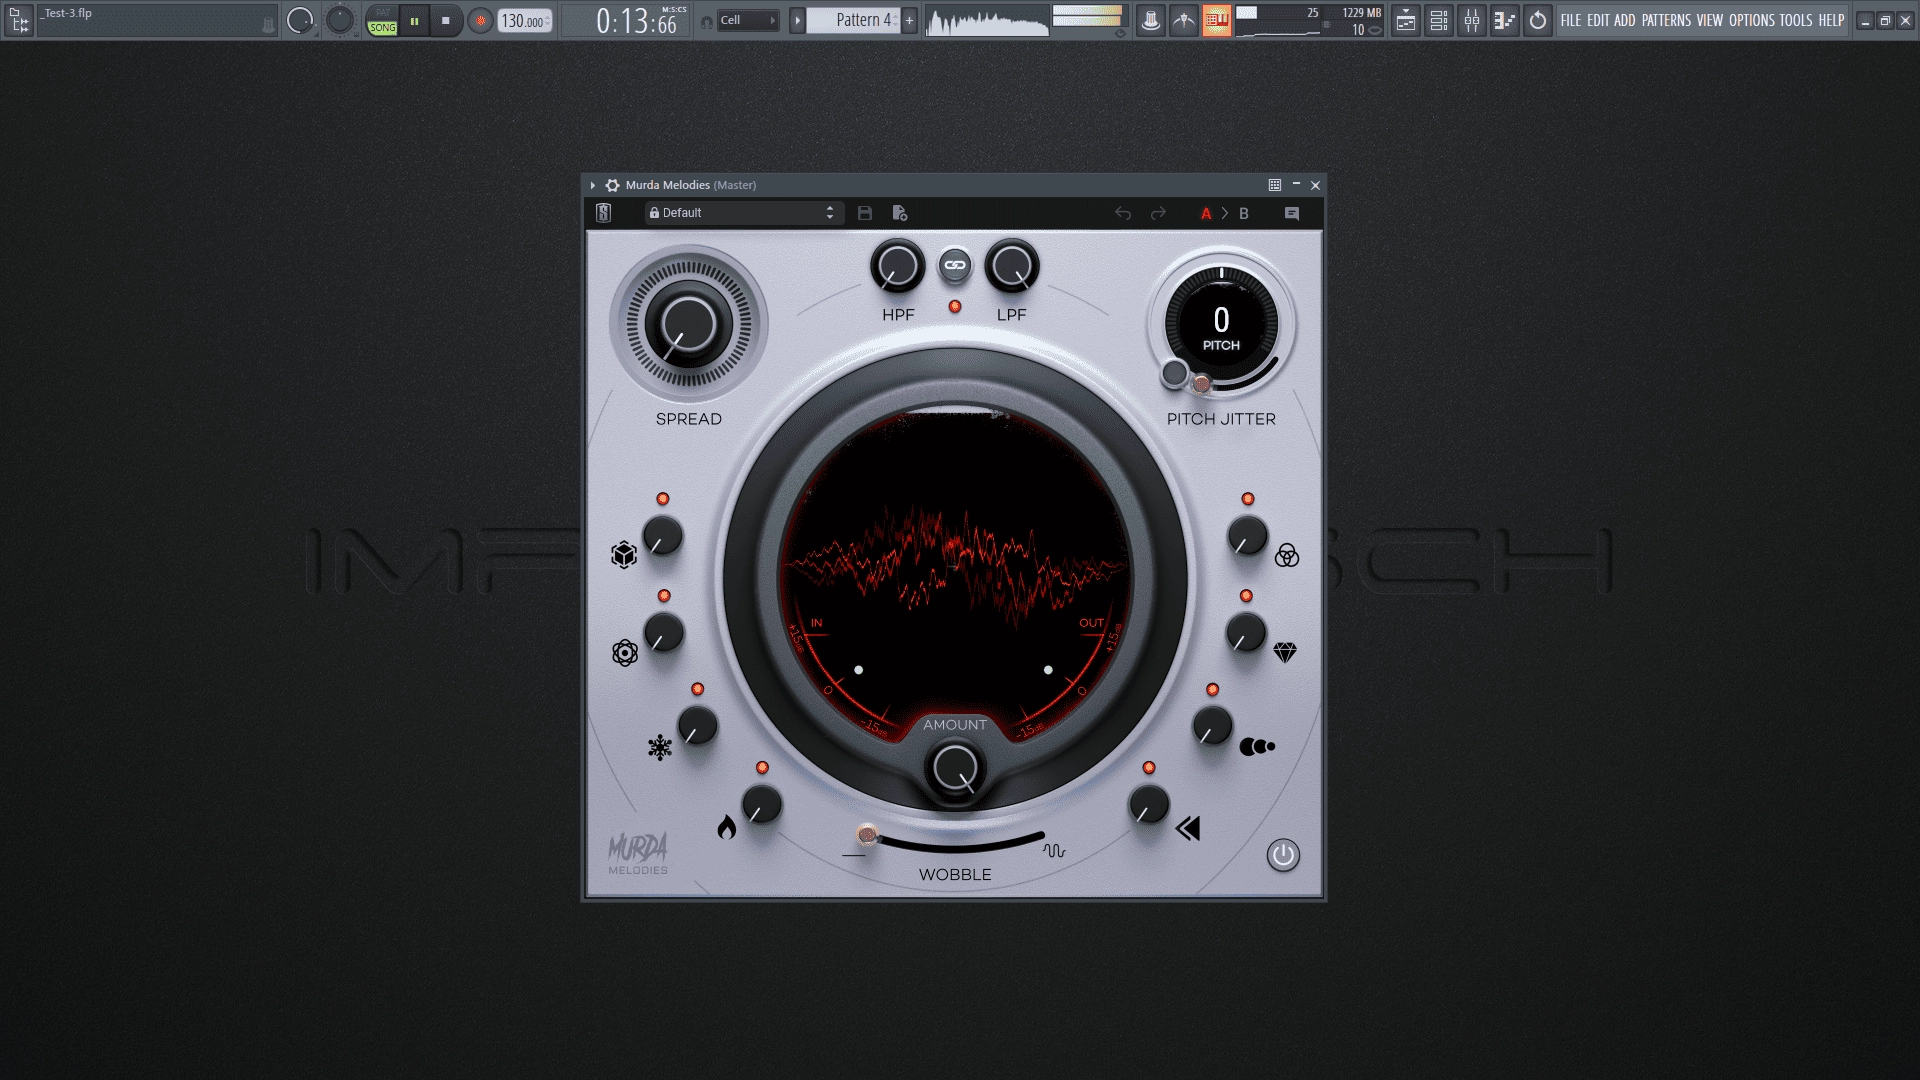Image resolution: width=1920 pixels, height=1080 pixels.
Task: Open plugin menu arrow beside Murda Melodies
Action: tap(593, 185)
